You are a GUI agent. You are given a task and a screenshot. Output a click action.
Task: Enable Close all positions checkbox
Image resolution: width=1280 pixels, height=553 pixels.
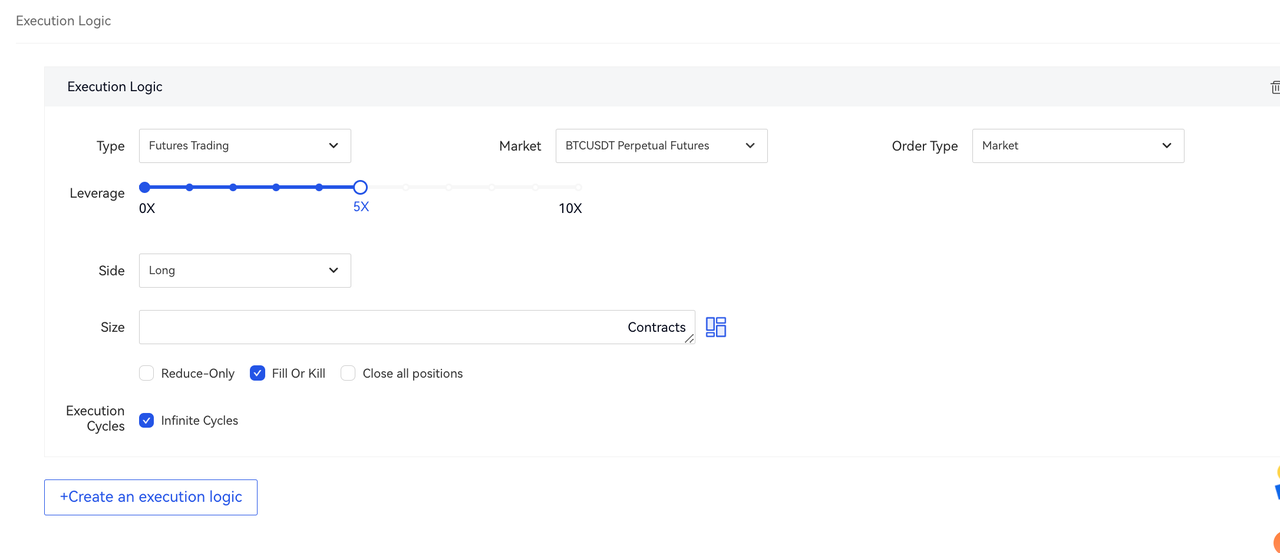348,373
